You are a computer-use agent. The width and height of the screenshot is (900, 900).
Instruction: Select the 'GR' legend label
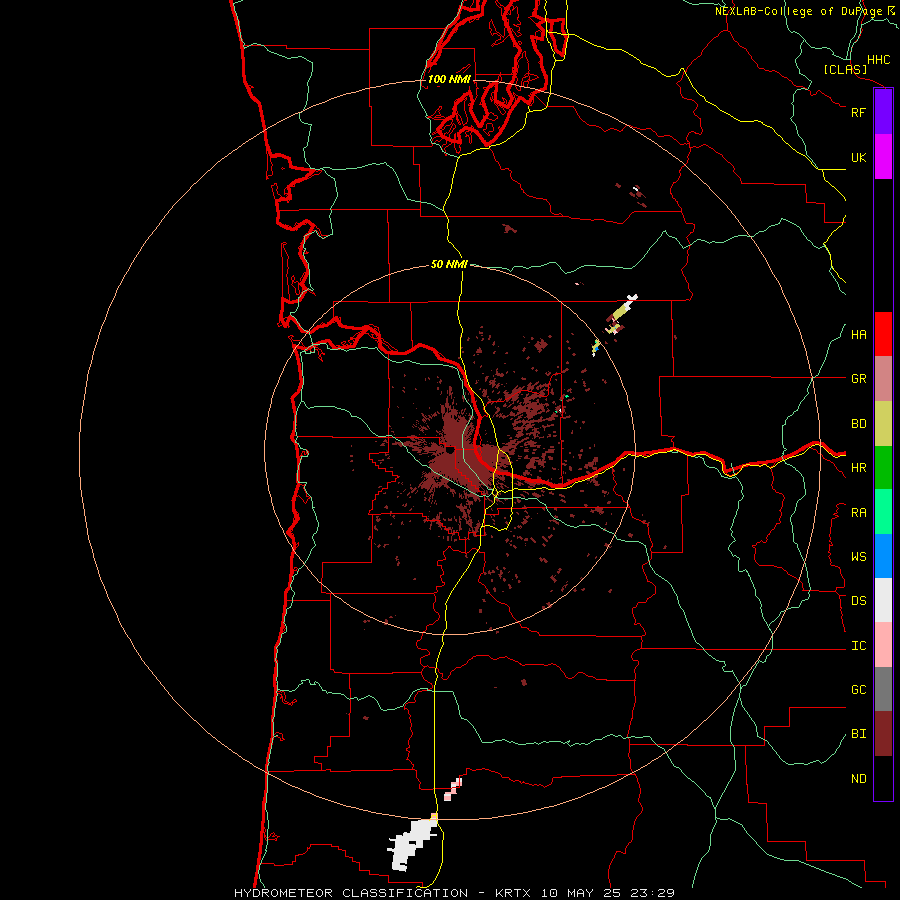pos(858,379)
